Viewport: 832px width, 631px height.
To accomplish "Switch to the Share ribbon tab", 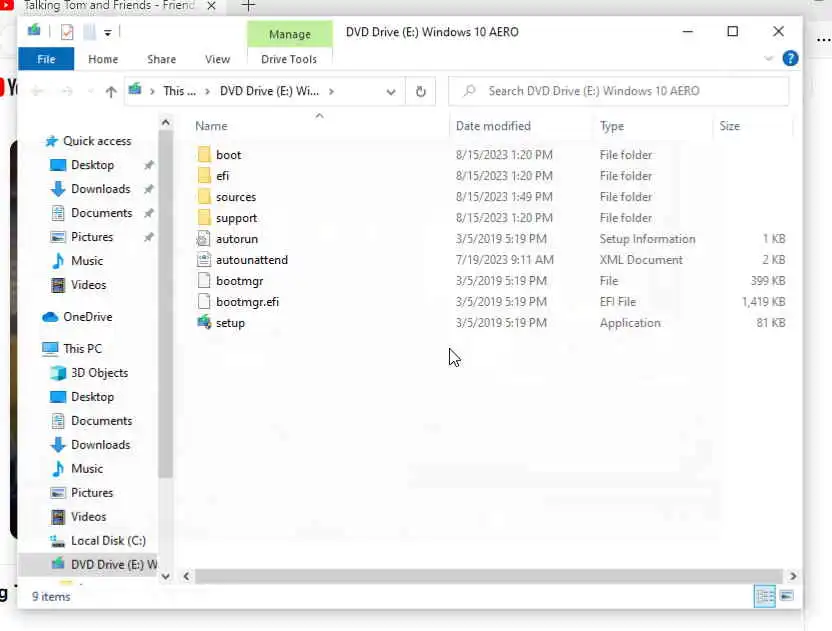I will point(161,59).
